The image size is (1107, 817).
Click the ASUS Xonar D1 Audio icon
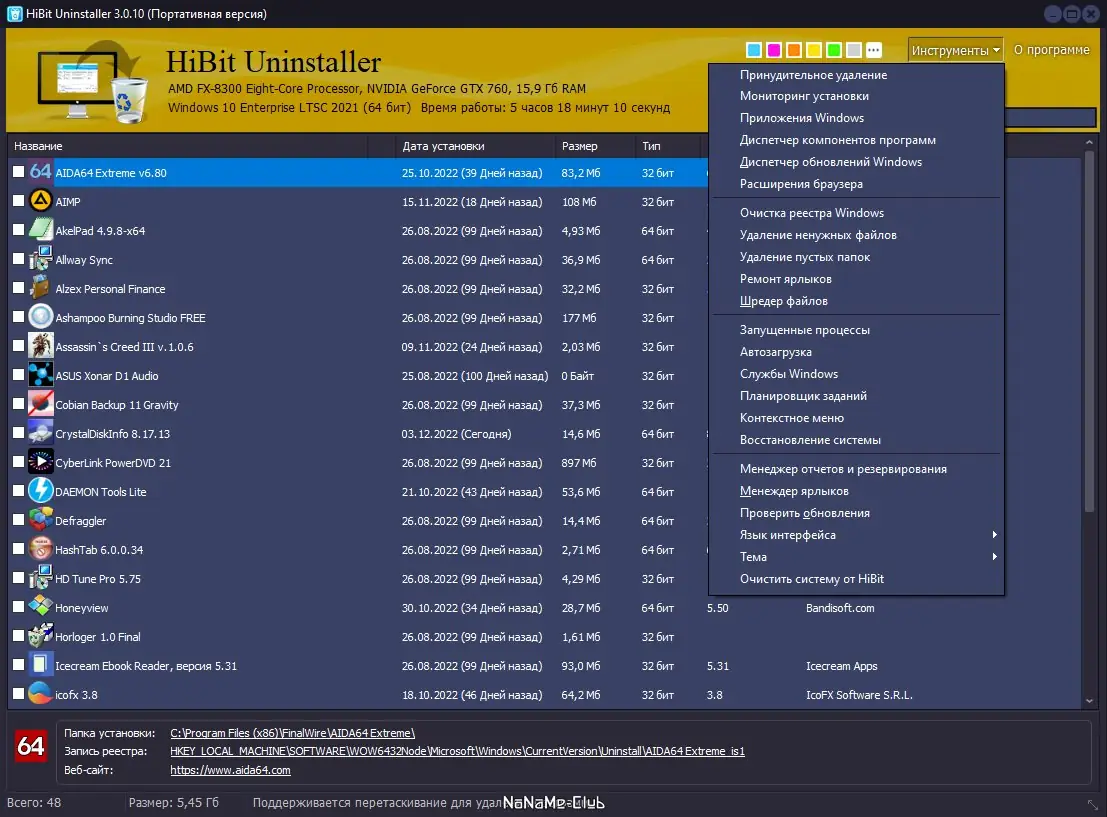[x=40, y=375]
